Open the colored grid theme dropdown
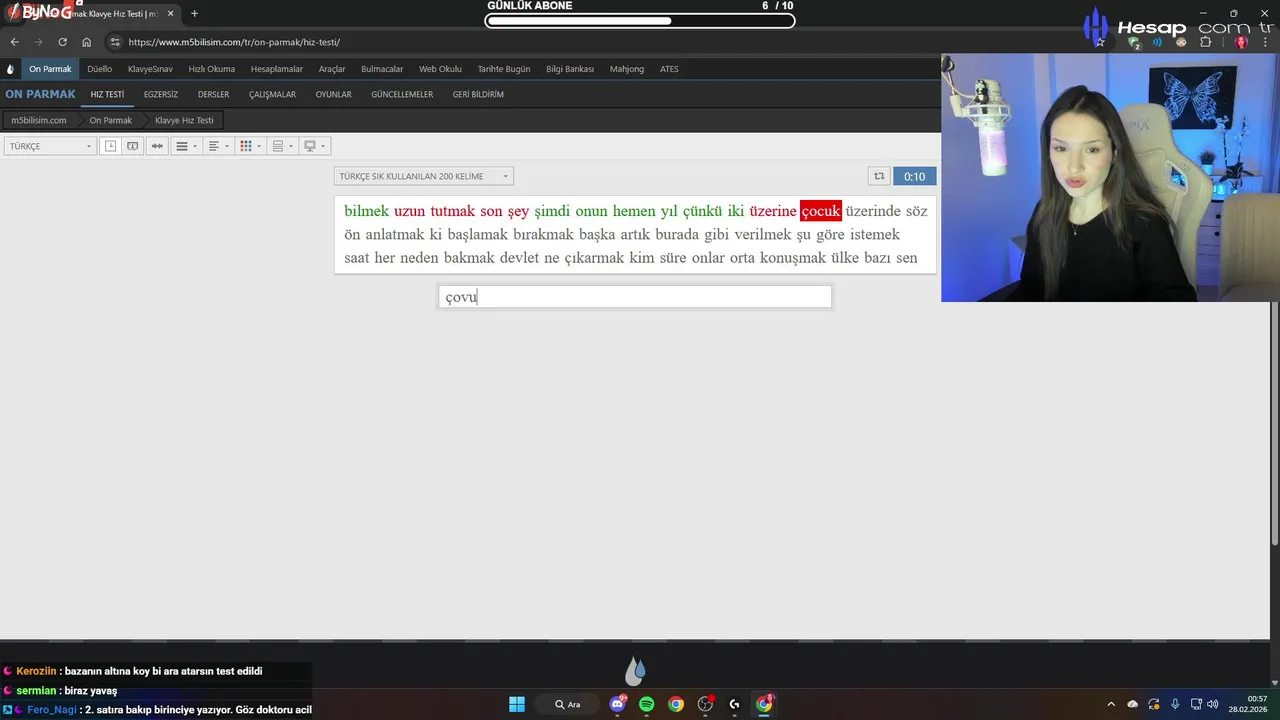The image size is (1280, 720). point(250,146)
